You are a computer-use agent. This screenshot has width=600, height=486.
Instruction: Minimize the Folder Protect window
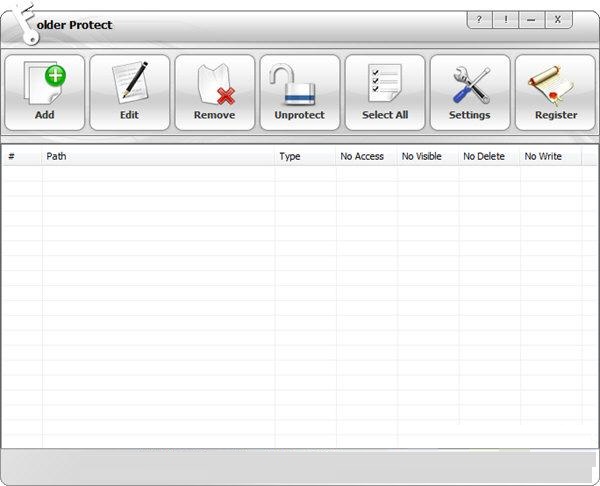(532, 19)
